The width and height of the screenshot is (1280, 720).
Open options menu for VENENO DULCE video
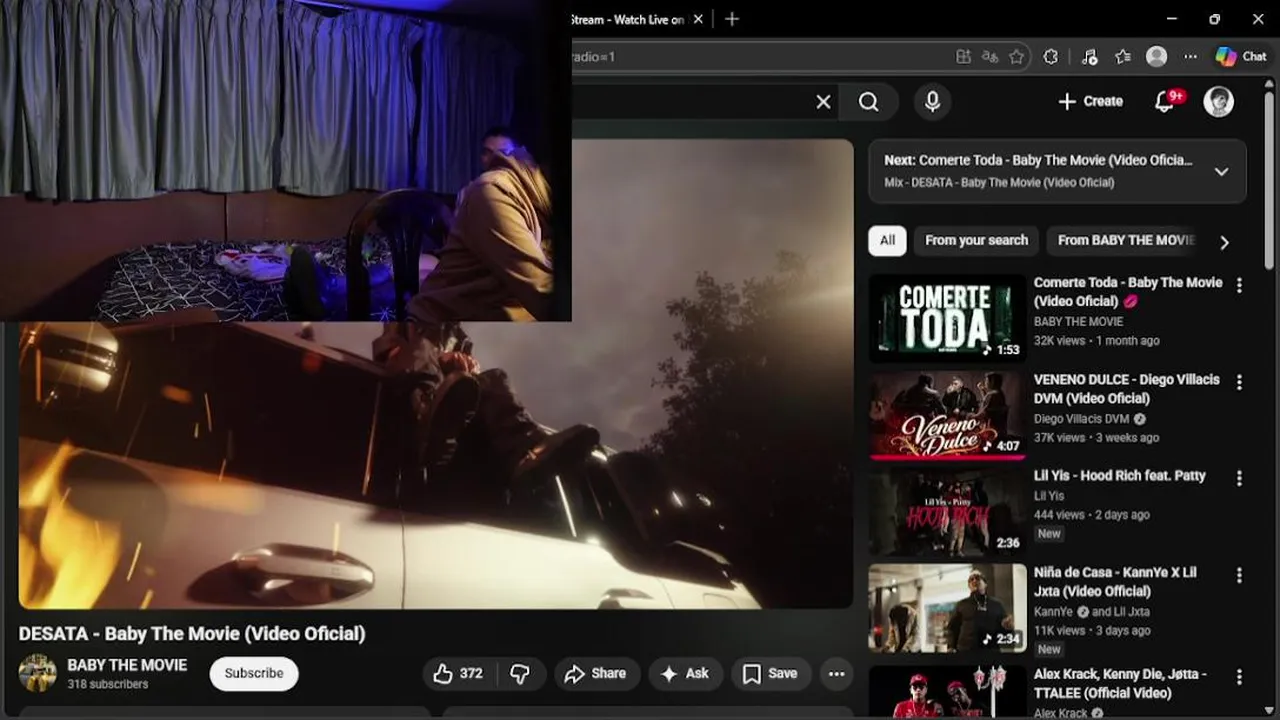(x=1239, y=382)
